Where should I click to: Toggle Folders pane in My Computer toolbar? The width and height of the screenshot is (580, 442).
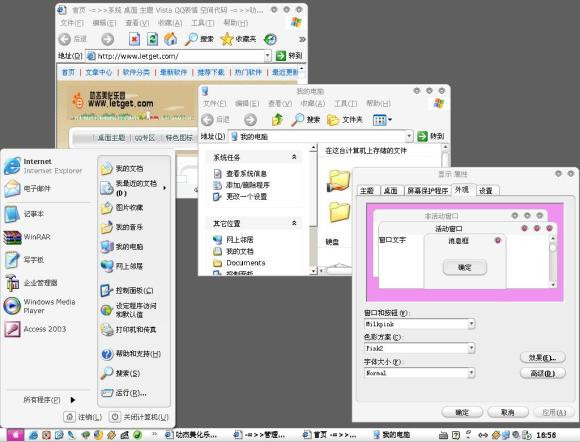click(345, 119)
